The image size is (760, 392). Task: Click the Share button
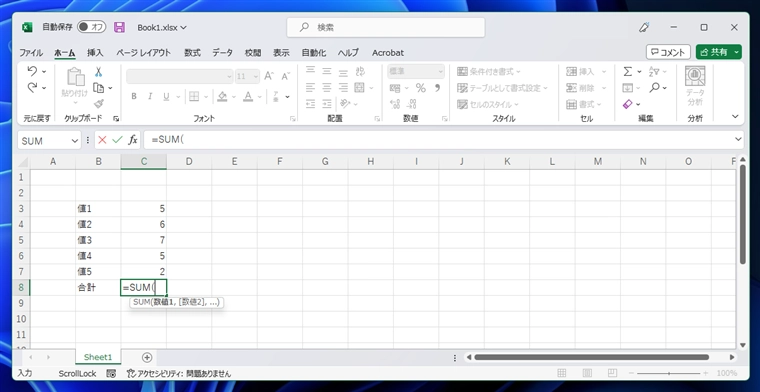pyautogui.click(x=713, y=52)
